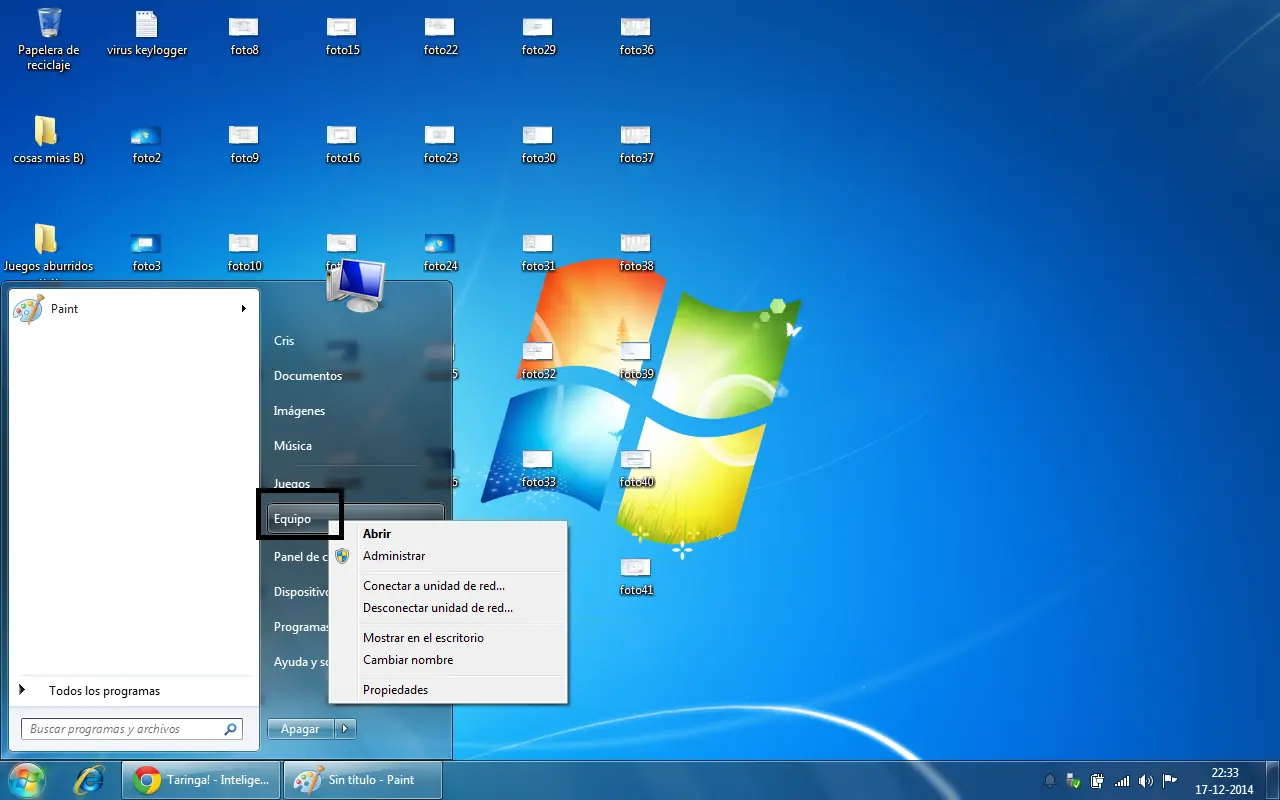Open the Action Center flag icon

(1168, 781)
